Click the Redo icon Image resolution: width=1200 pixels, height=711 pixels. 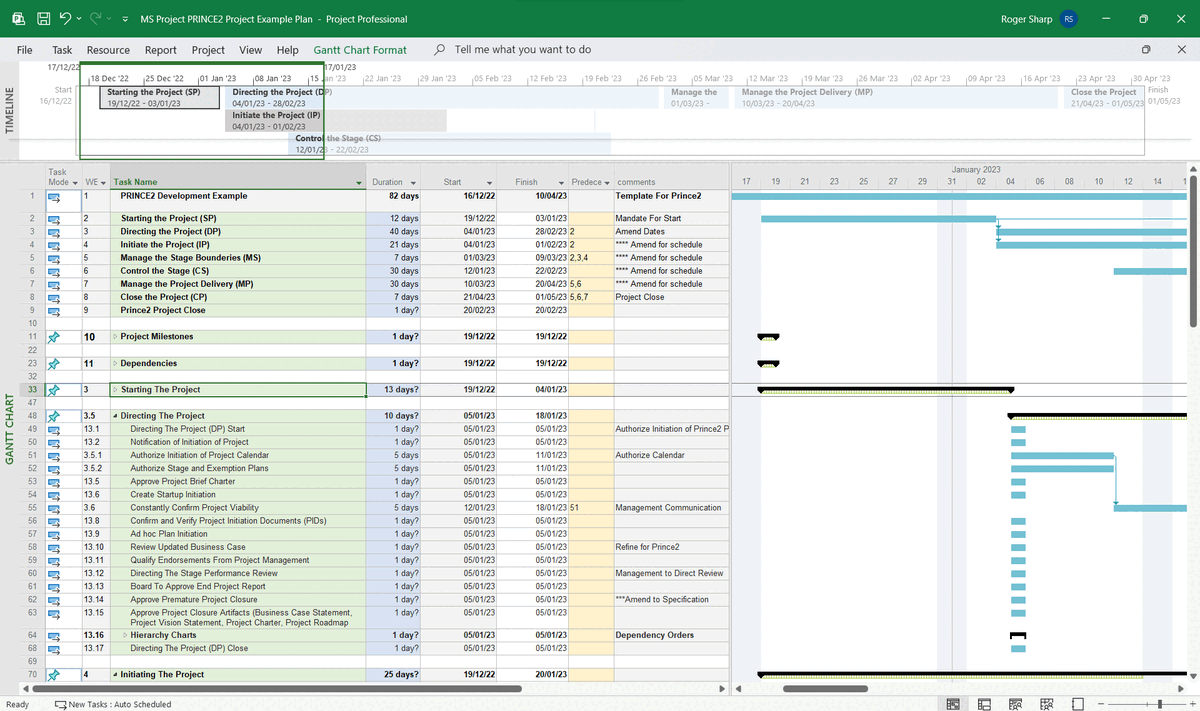pyautogui.click(x=95, y=16)
